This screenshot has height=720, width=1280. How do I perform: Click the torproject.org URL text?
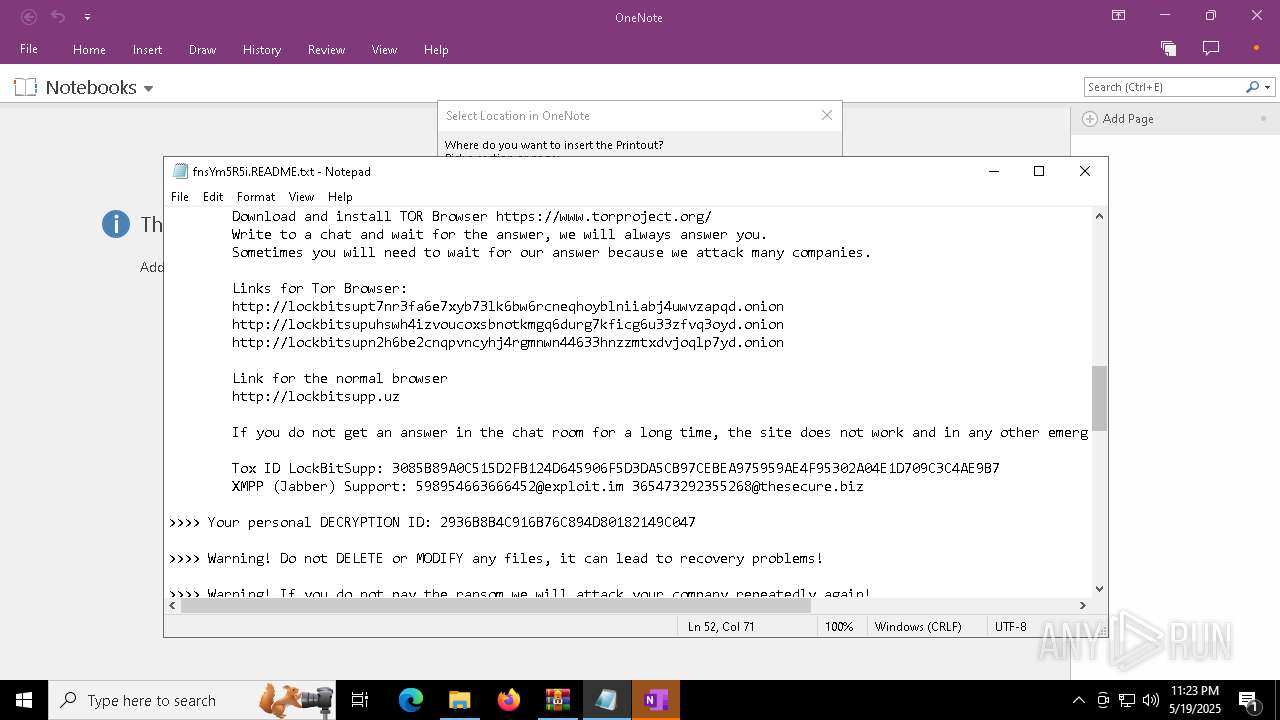tap(604, 216)
